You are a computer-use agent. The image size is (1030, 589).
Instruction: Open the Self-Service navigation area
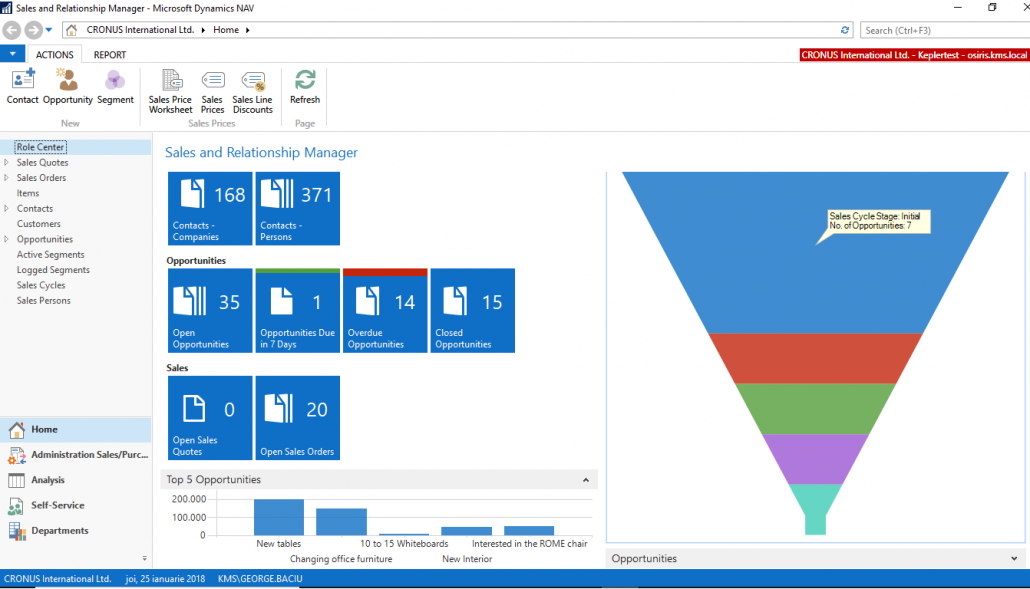click(76, 505)
